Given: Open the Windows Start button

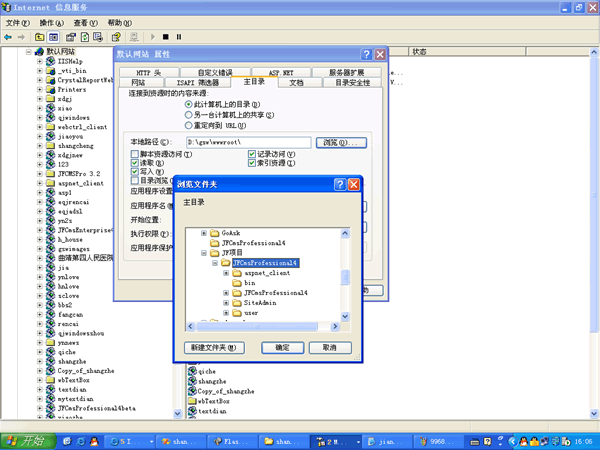Looking at the screenshot, I should pyautogui.click(x=28, y=441).
